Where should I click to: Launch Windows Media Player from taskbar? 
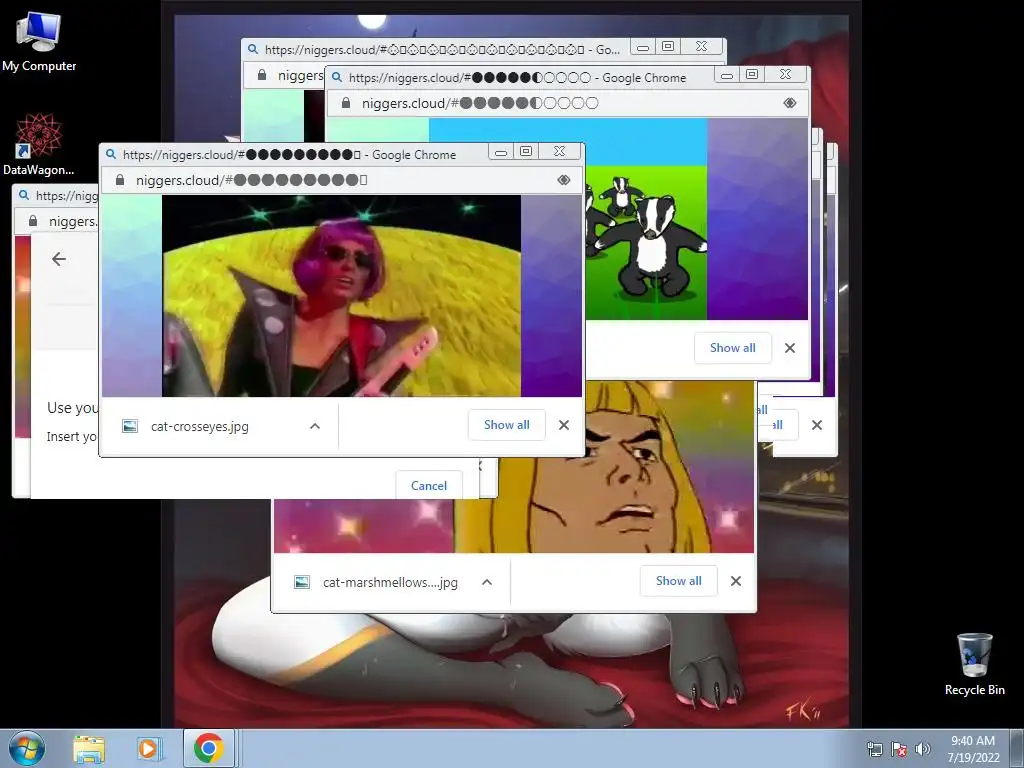150,748
